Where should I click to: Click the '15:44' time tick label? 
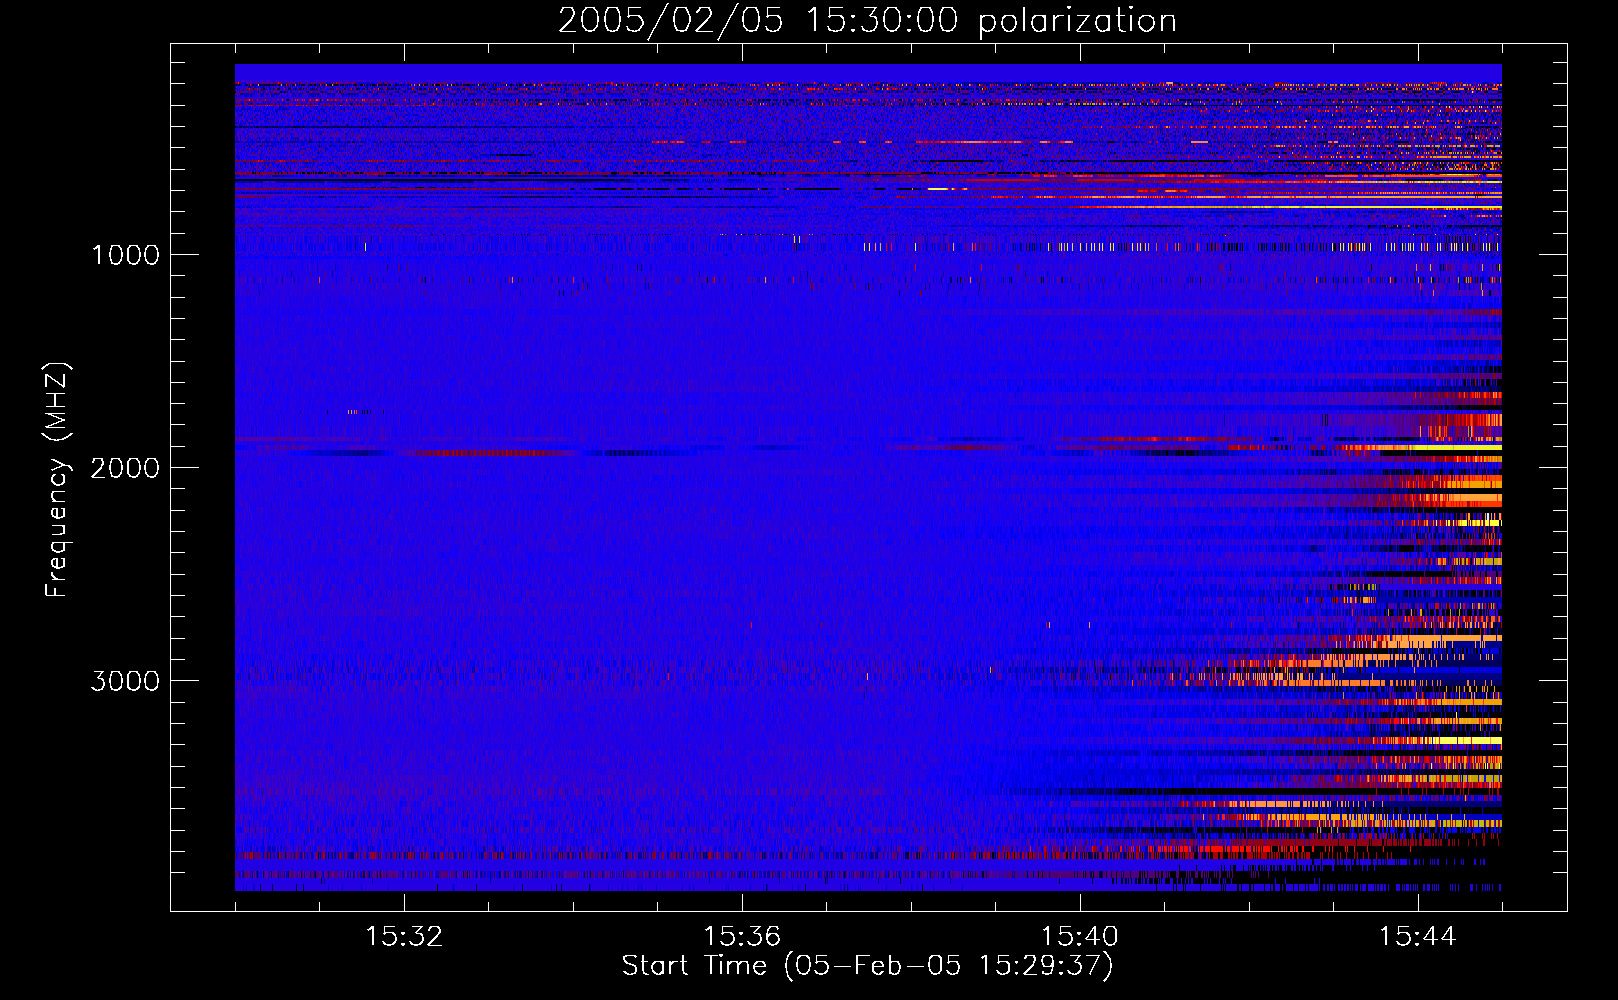pos(1418,937)
